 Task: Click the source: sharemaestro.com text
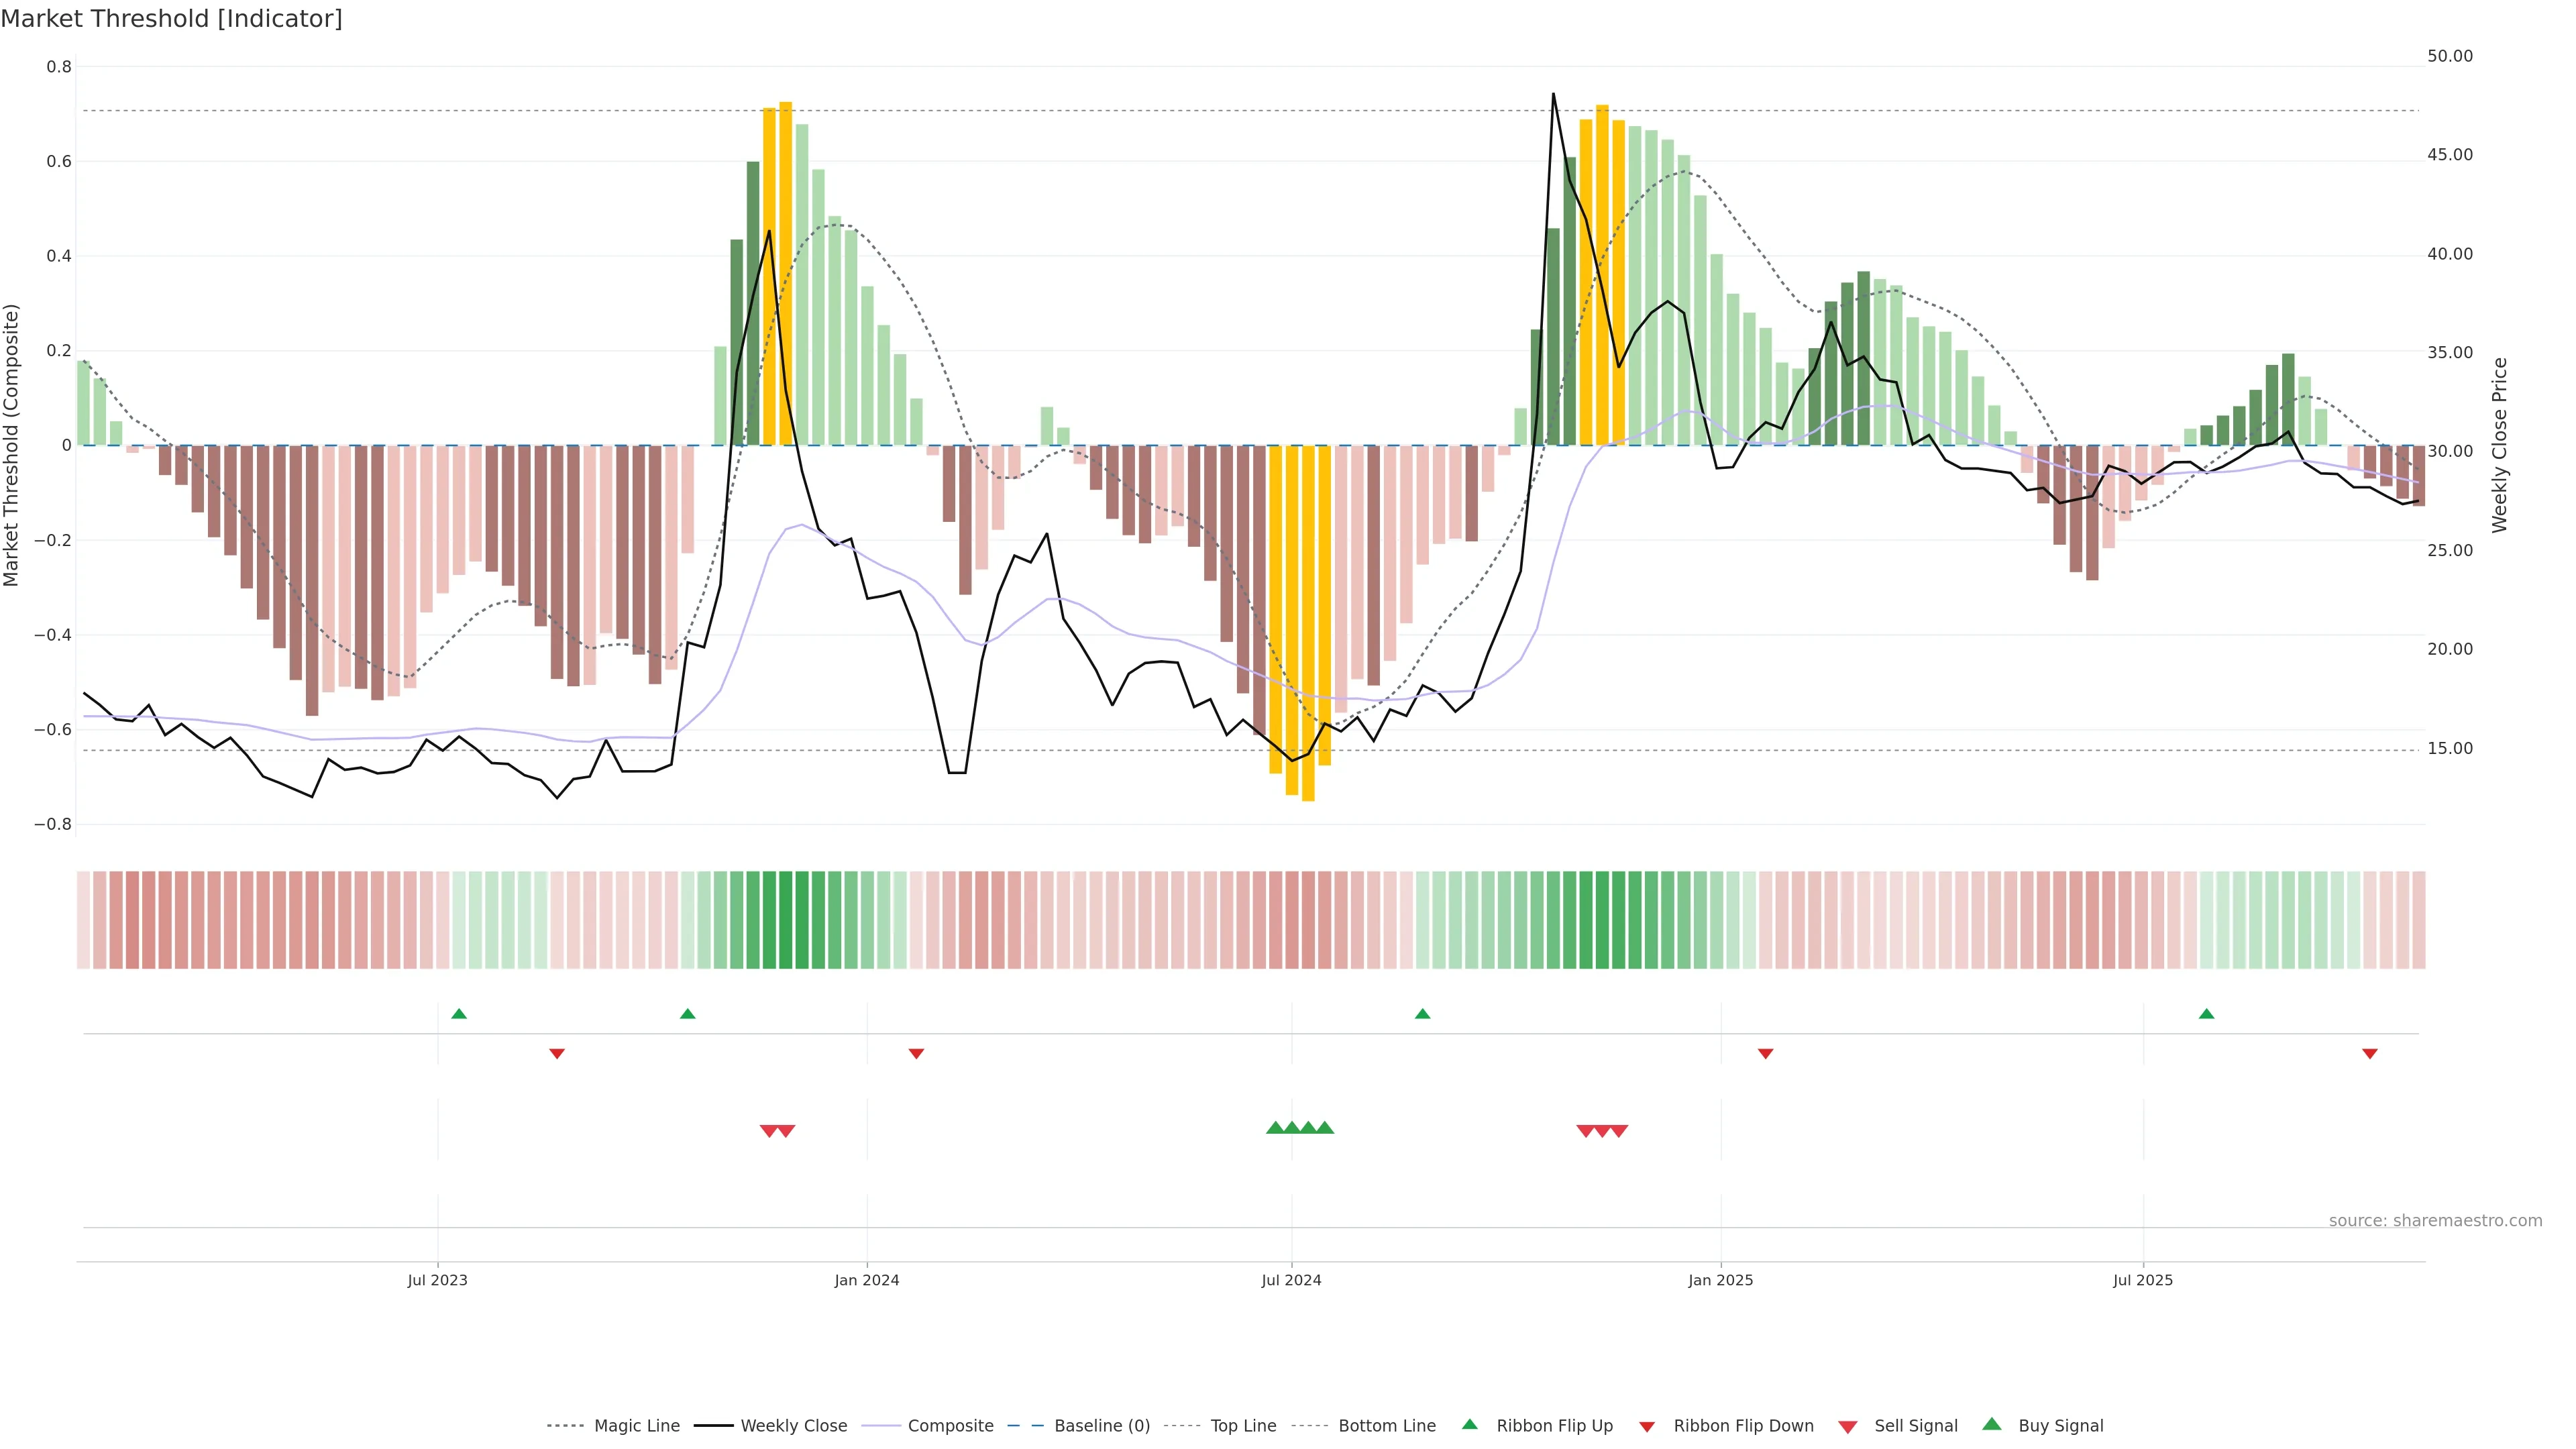click(2435, 1221)
